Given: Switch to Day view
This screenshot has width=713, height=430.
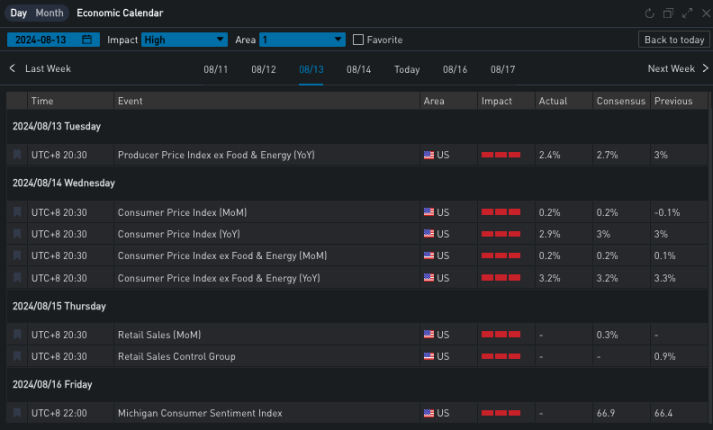Looking at the screenshot, I should pyautogui.click(x=19, y=13).
